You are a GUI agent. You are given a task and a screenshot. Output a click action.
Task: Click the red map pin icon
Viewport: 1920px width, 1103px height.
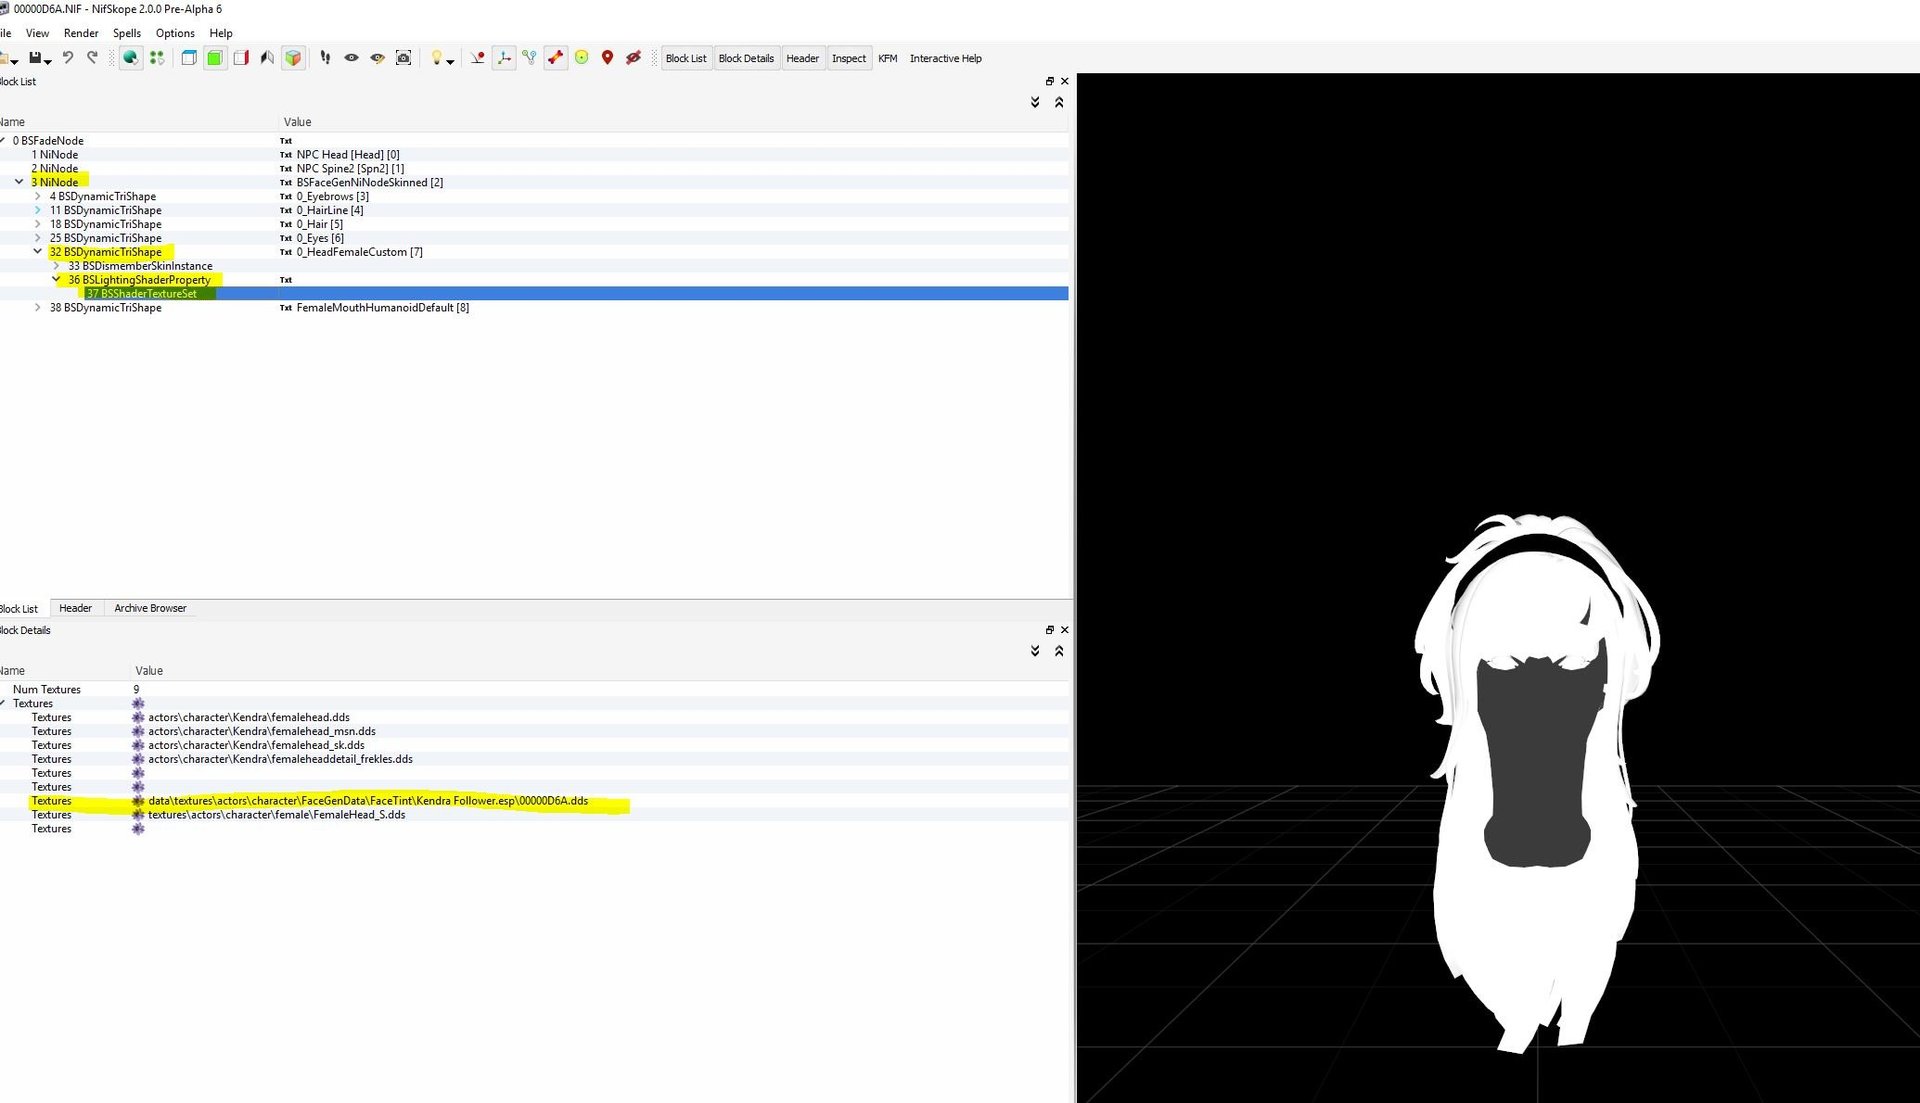coord(607,58)
